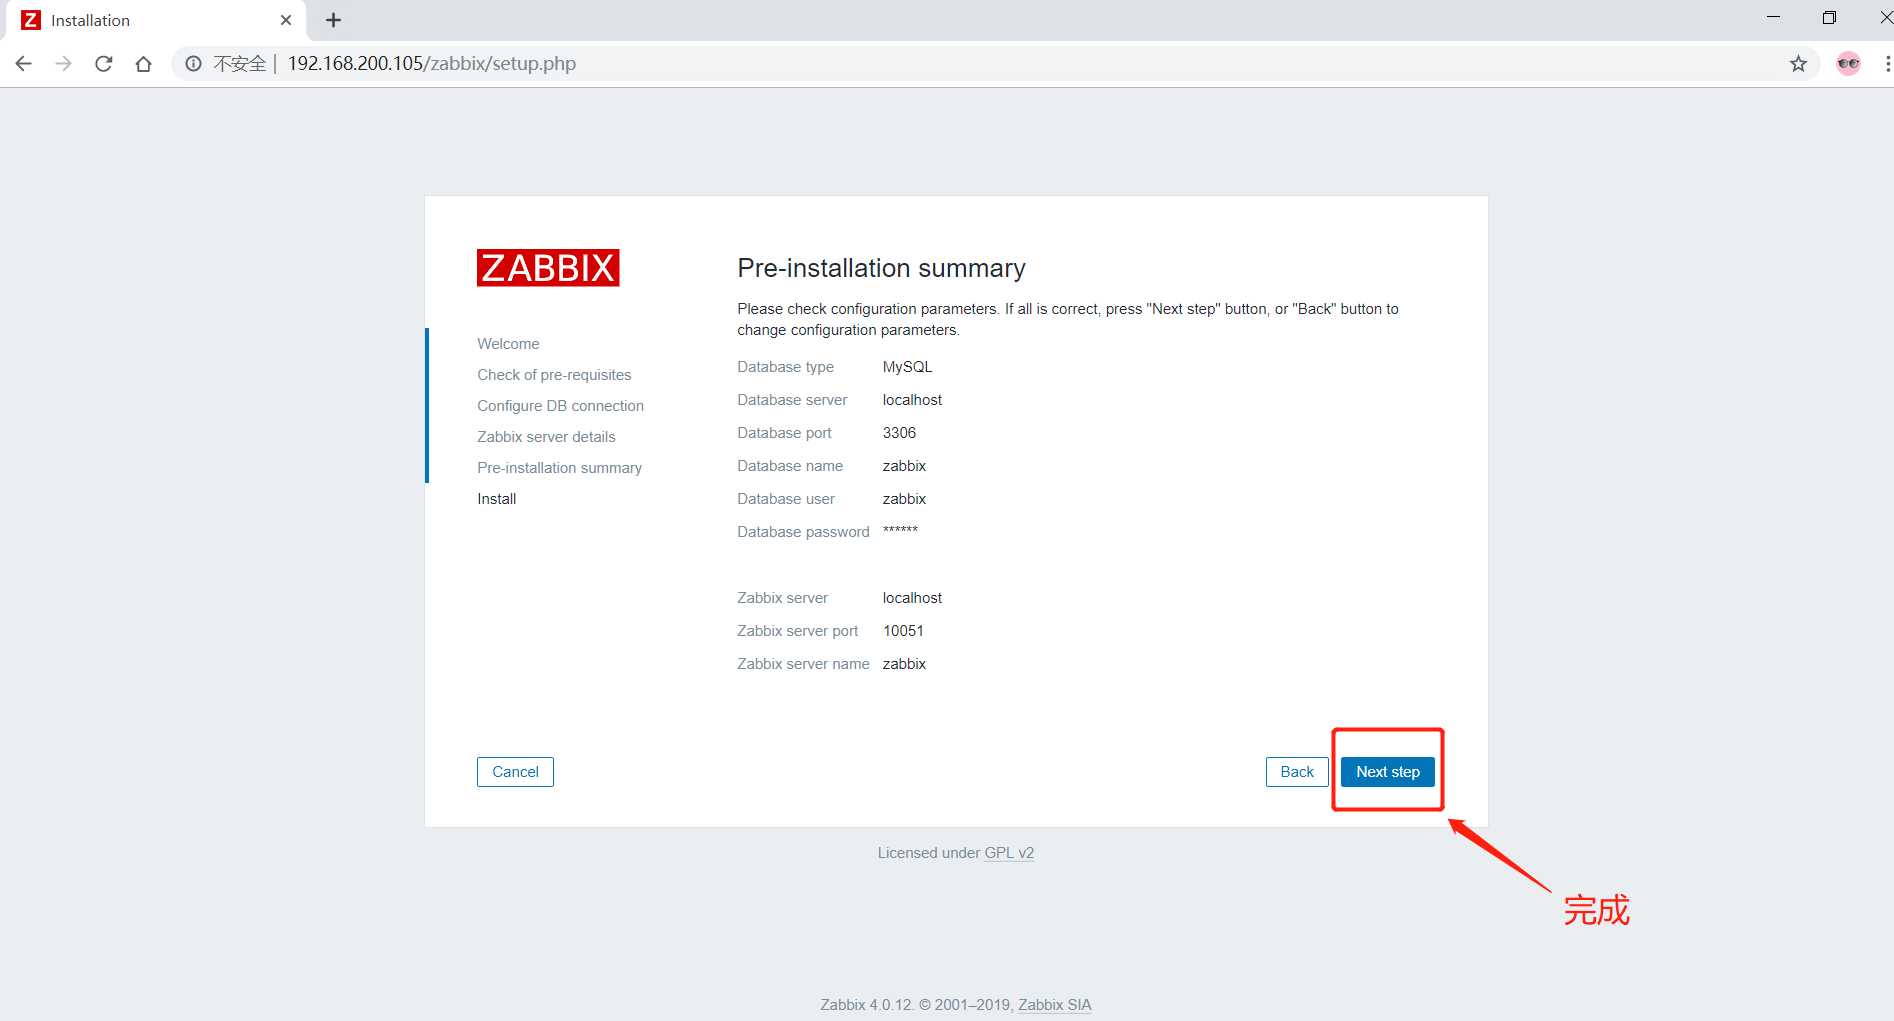
Task: Click the database port 3306 value
Action: point(899,433)
